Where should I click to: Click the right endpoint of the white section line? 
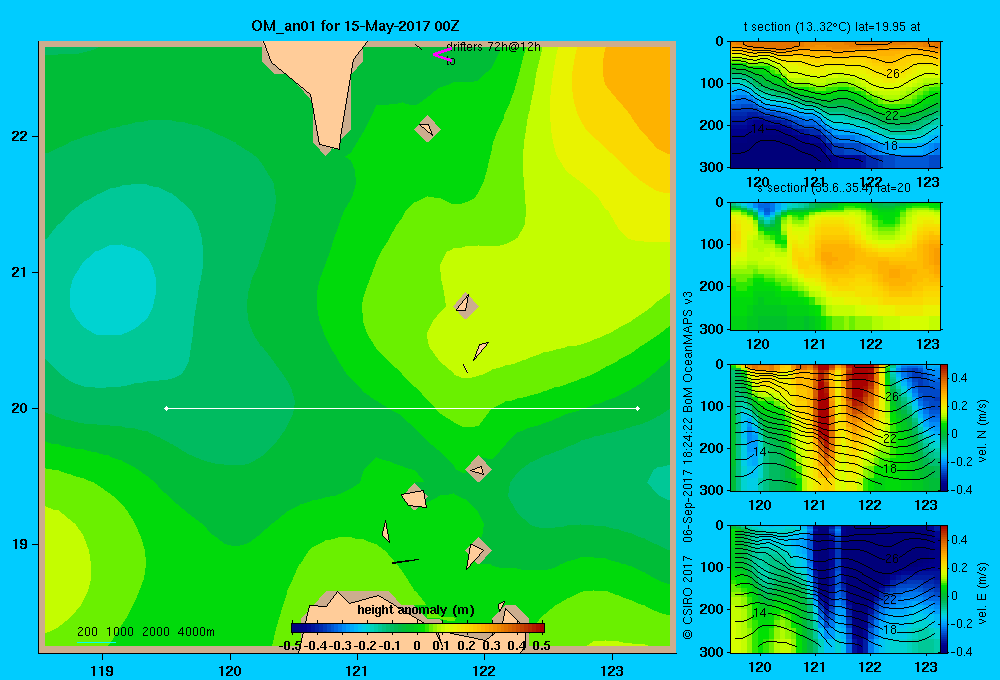click(x=638, y=408)
